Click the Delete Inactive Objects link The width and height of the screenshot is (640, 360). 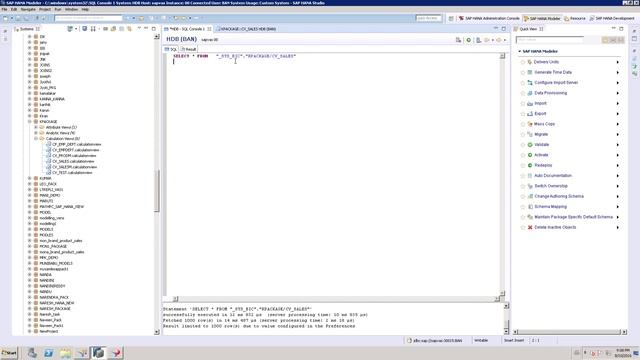pyautogui.click(x=555, y=227)
